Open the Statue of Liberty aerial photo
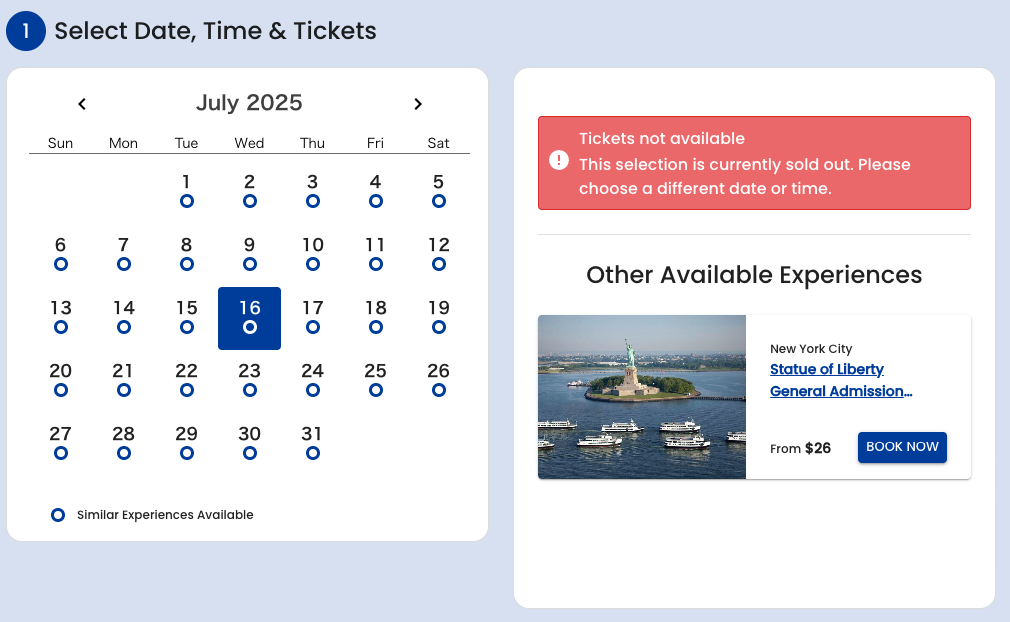The height and width of the screenshot is (622, 1010). (x=642, y=397)
